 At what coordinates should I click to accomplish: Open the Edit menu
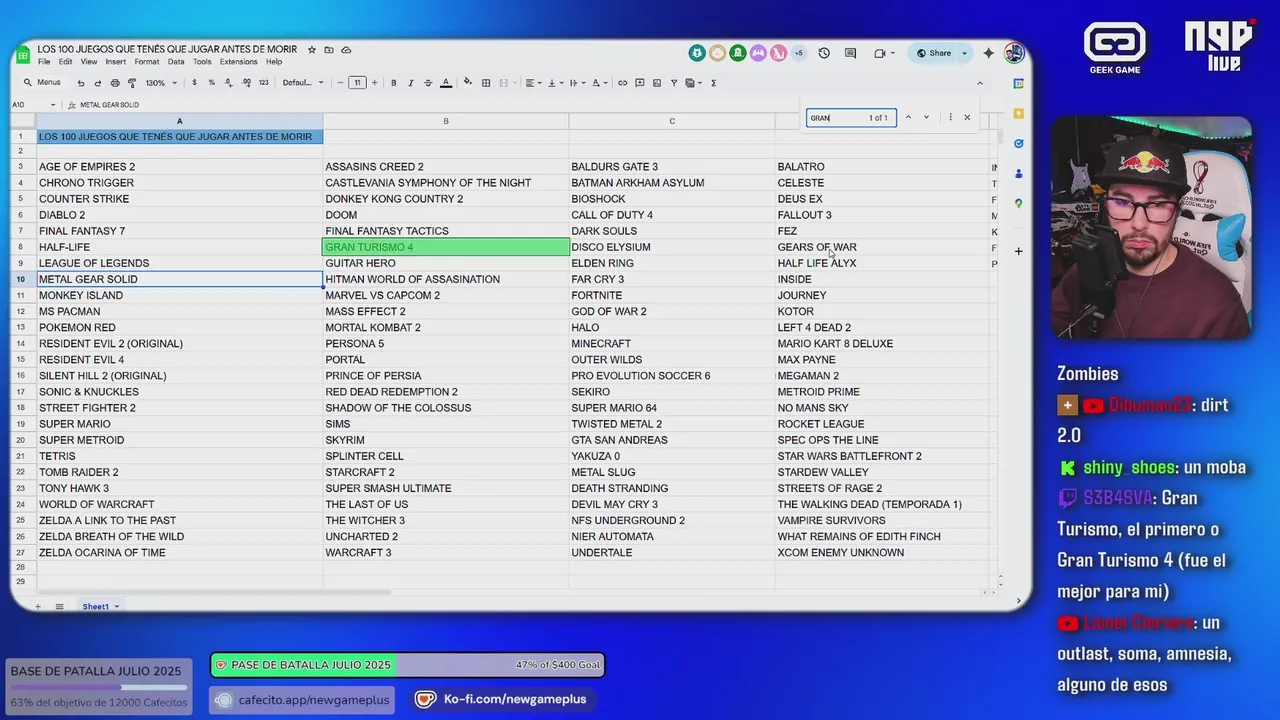(65, 62)
